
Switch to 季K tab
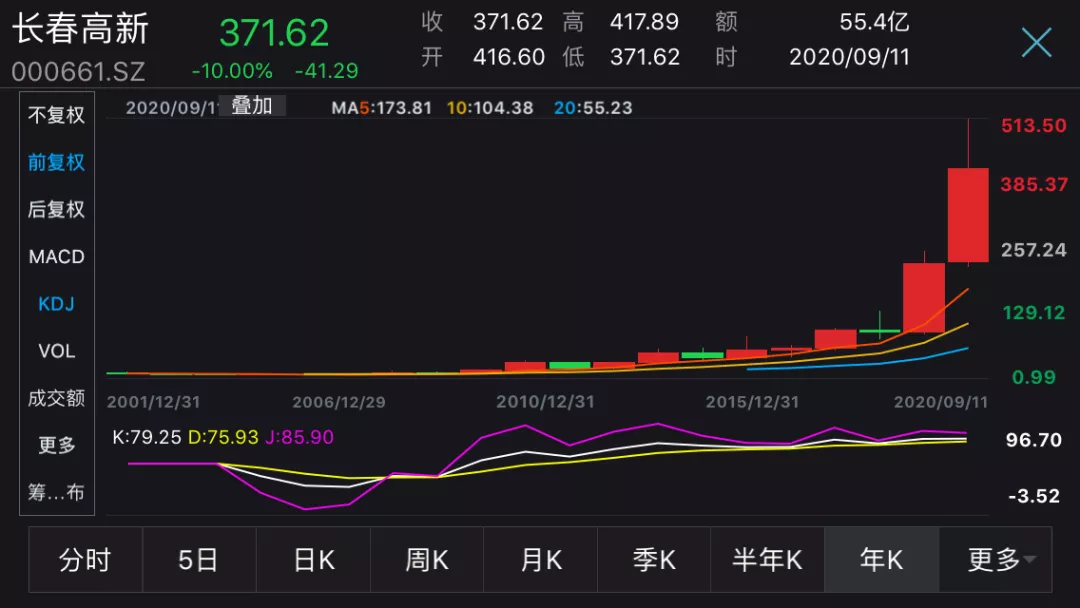click(x=654, y=560)
